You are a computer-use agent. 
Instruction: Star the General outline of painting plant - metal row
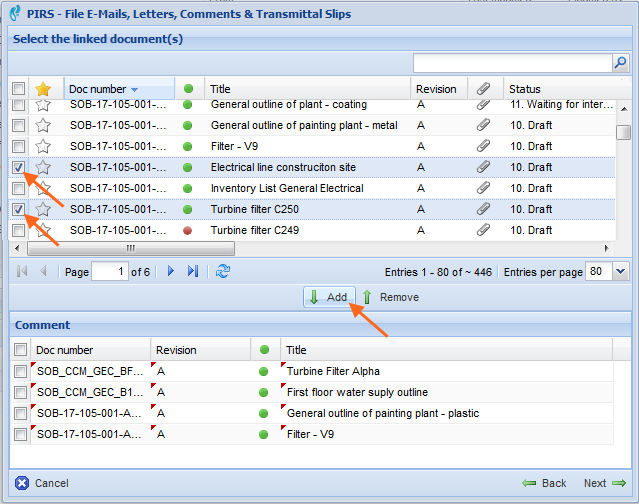(x=43, y=125)
